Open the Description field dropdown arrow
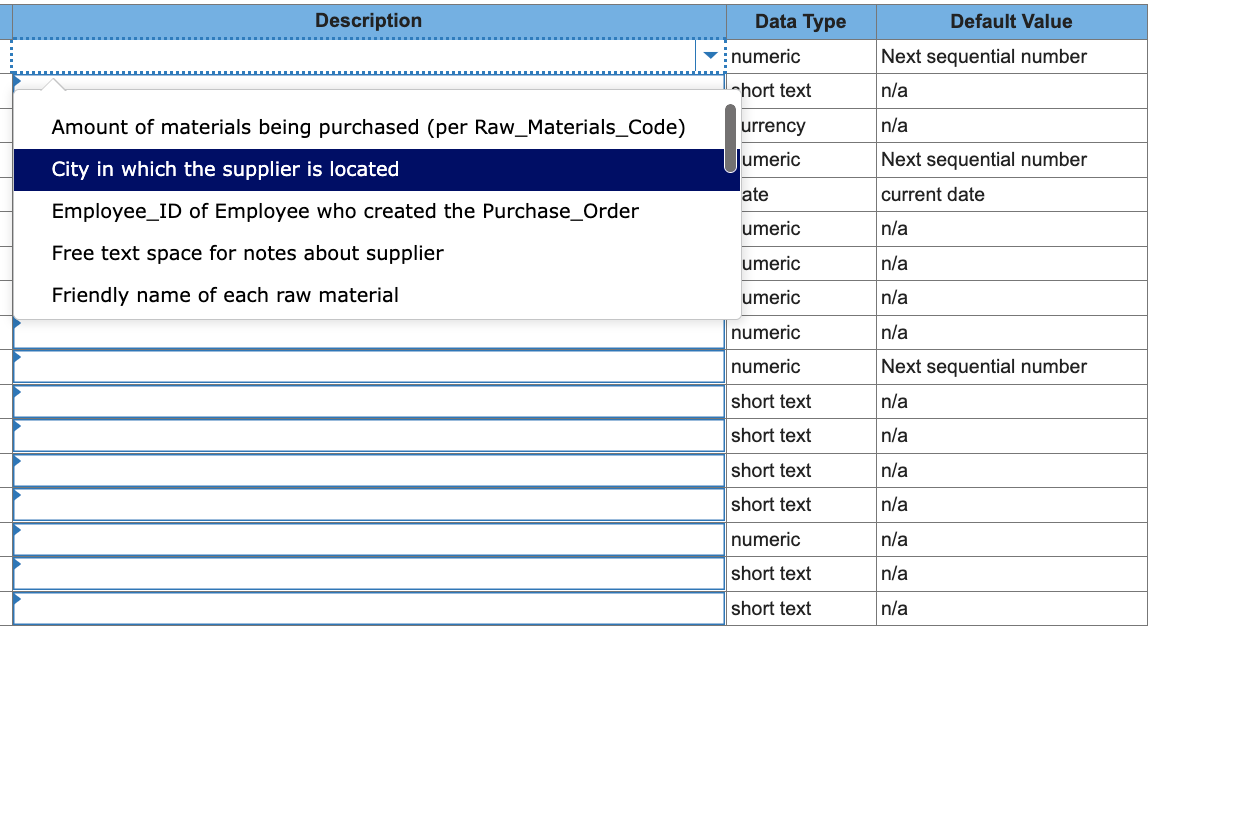The width and height of the screenshot is (1256, 828). tap(710, 56)
